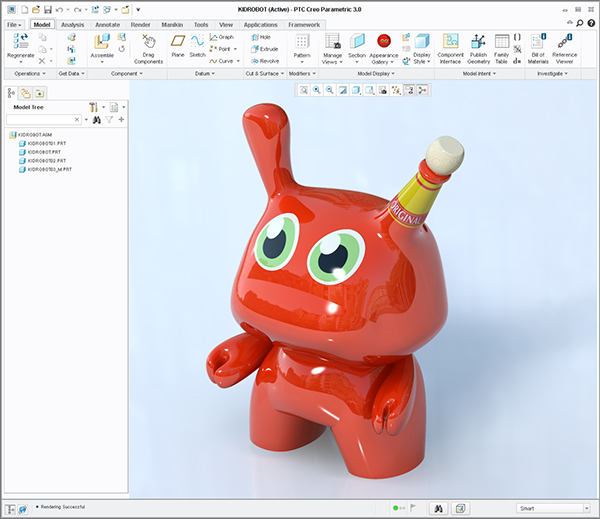Toggle annotation display in graphics toolbar
The height and width of the screenshot is (519, 600).
coord(409,90)
